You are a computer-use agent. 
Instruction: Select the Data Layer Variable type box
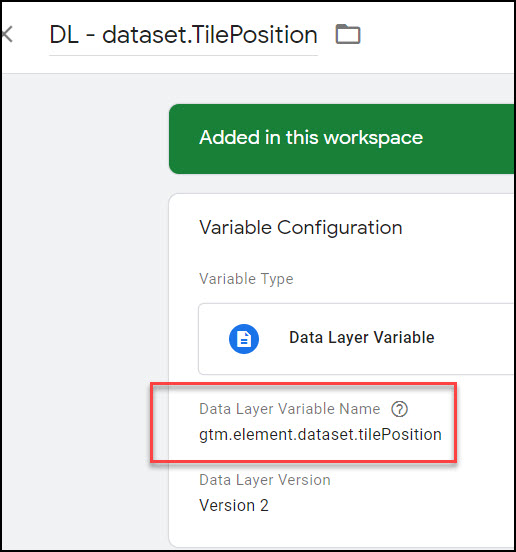click(356, 339)
